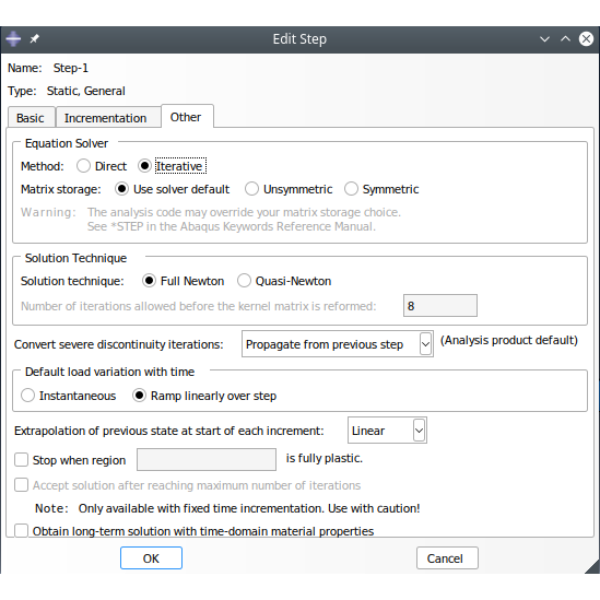Click the Edit Step title text
The width and height of the screenshot is (600, 600).
click(x=300, y=39)
